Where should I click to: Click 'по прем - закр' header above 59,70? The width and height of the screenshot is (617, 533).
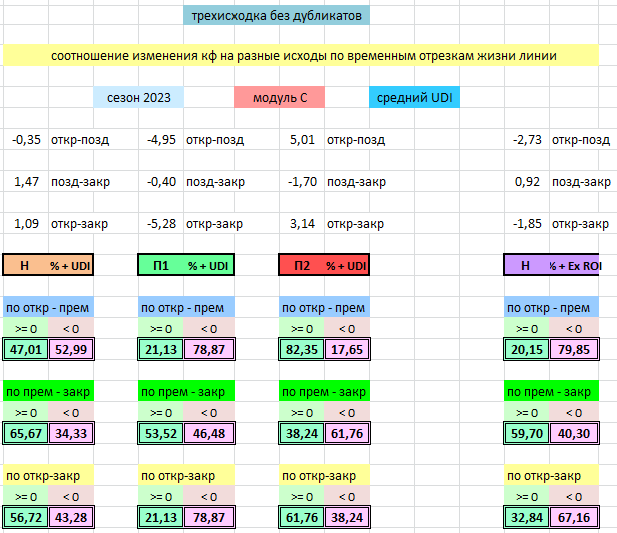coord(551,391)
